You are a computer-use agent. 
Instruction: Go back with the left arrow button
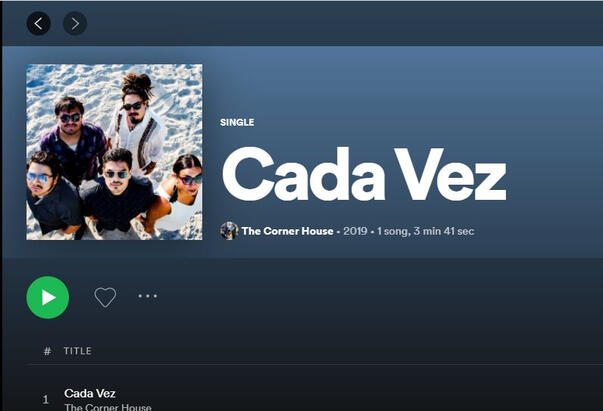pyautogui.click(x=38, y=23)
